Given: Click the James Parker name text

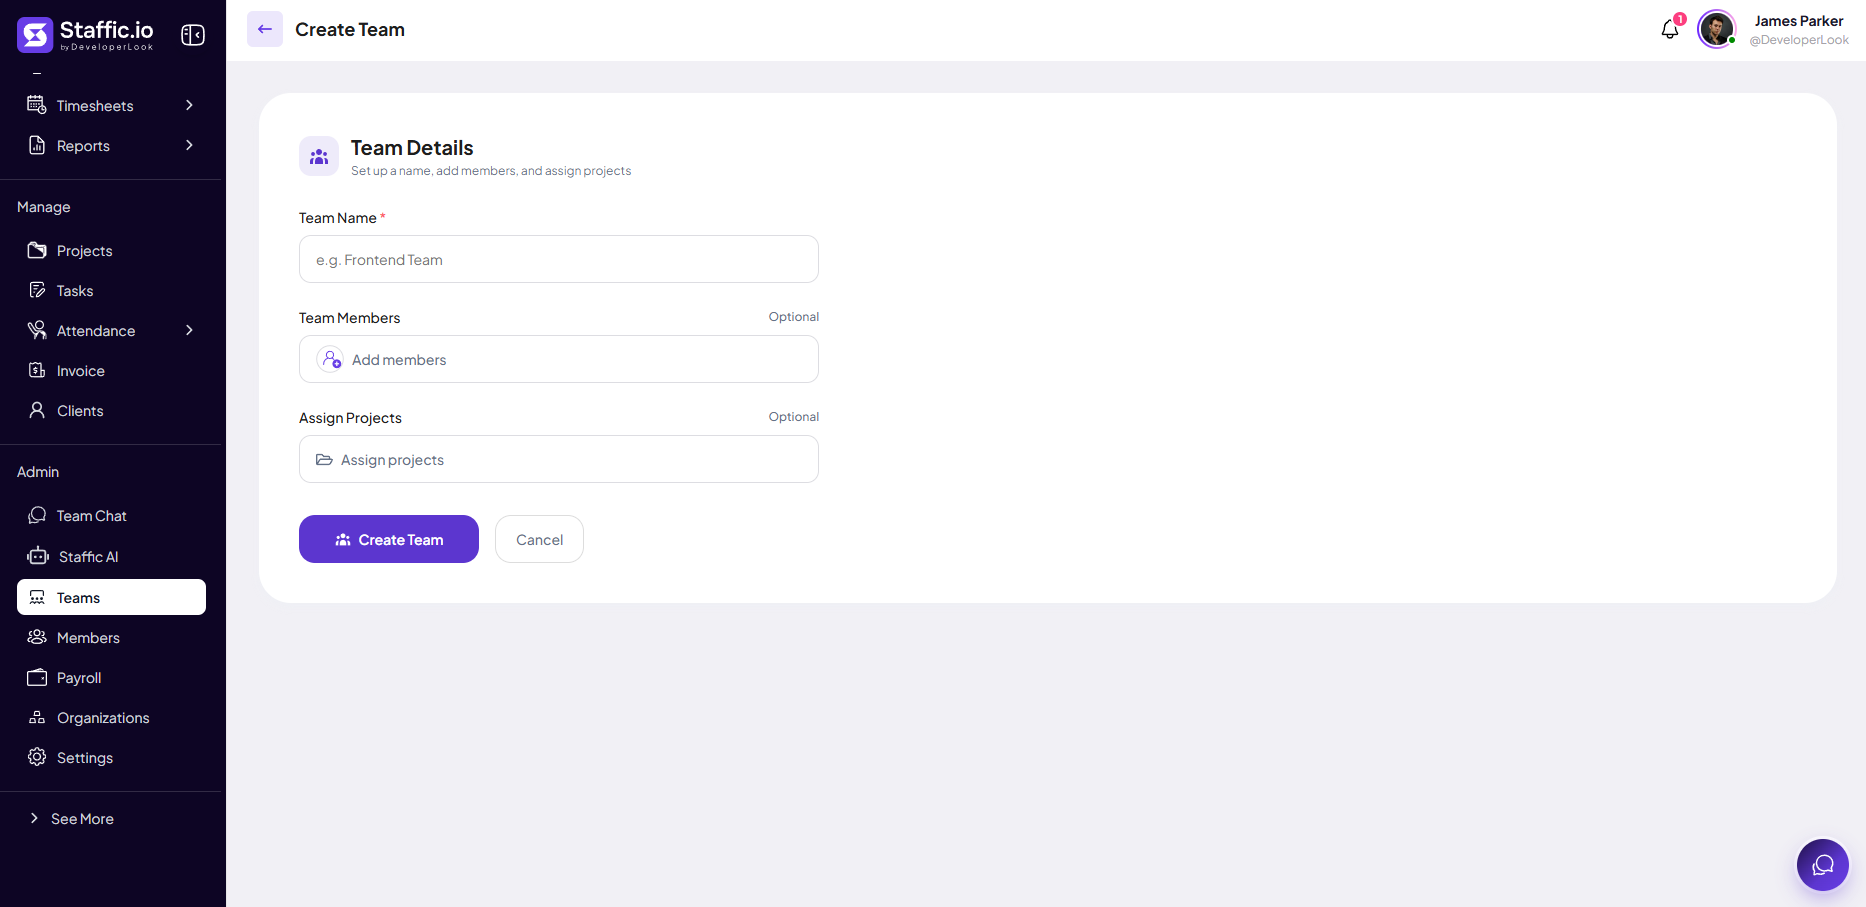Looking at the screenshot, I should pos(1798,21).
